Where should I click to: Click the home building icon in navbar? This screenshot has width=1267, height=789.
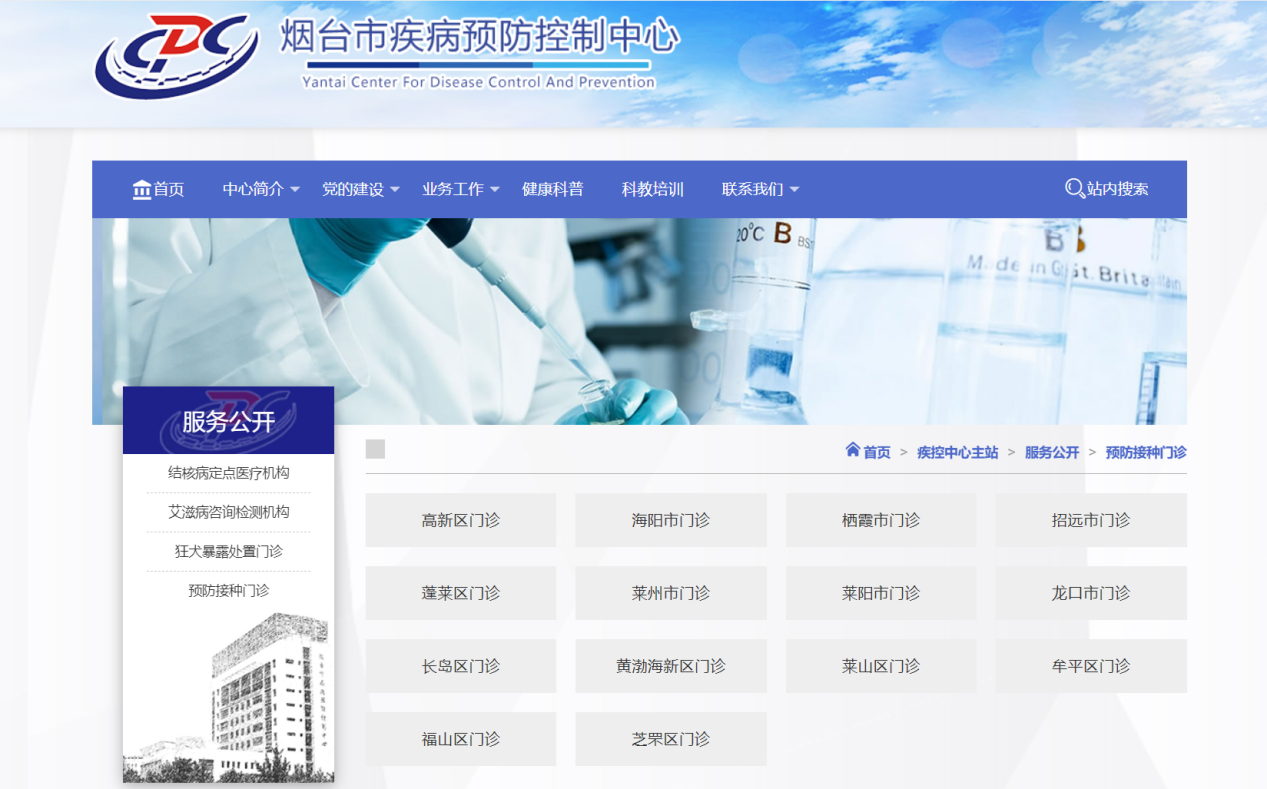142,189
